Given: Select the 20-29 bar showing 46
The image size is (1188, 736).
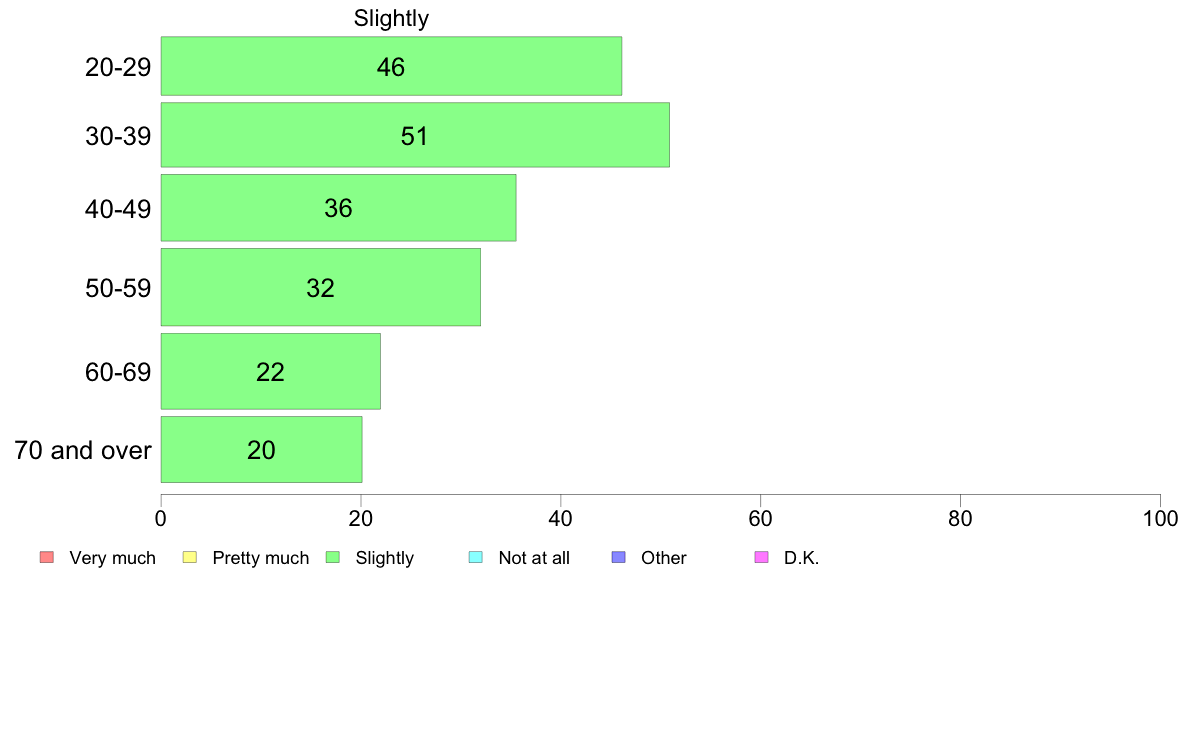Looking at the screenshot, I should point(391,66).
